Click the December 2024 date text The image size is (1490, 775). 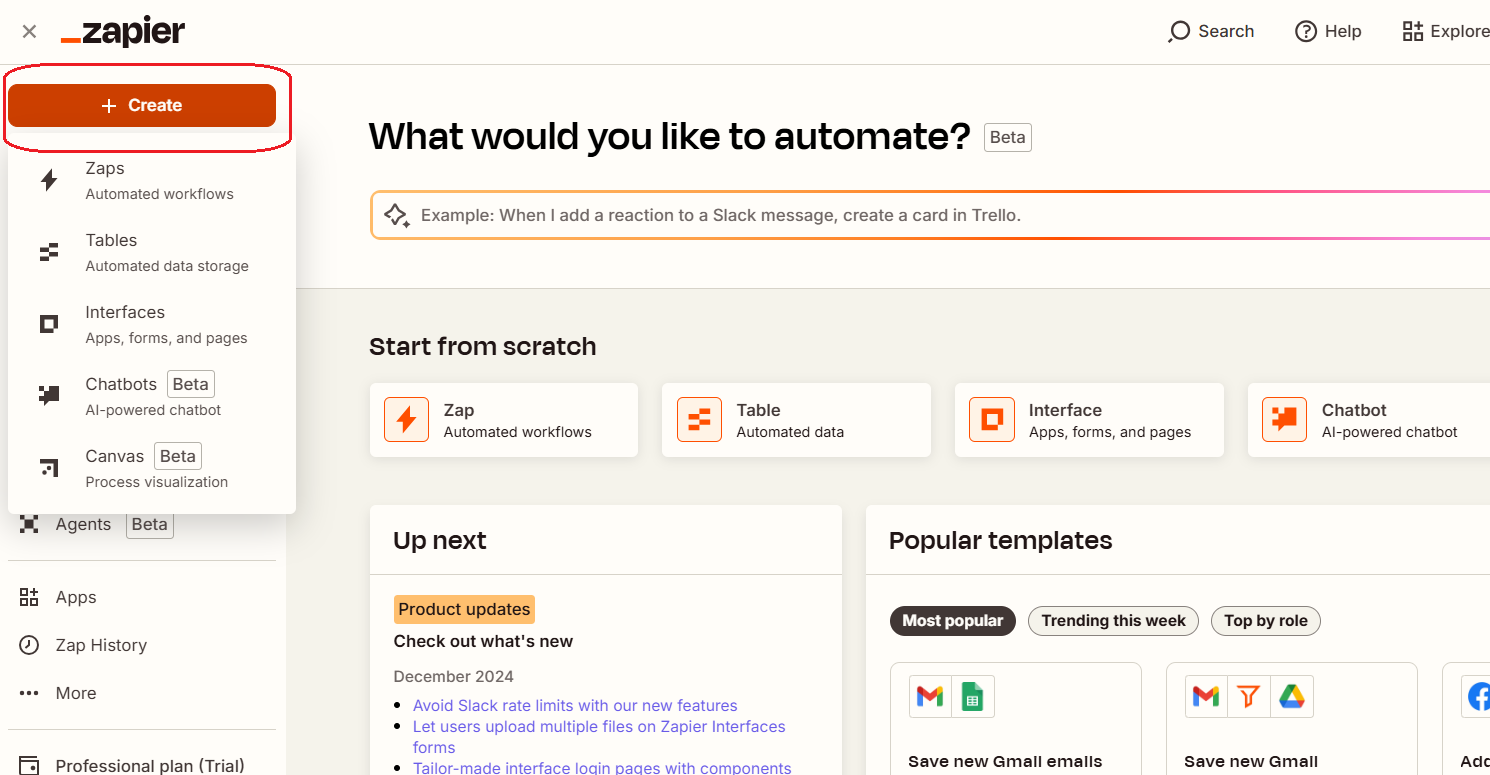point(454,676)
